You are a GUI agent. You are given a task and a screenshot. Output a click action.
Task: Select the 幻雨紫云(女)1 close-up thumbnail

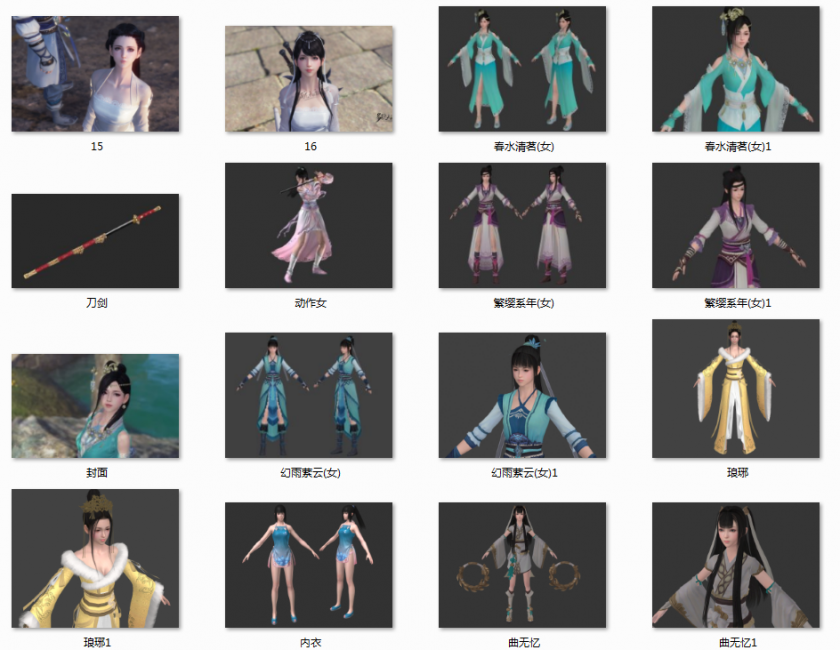pyautogui.click(x=522, y=395)
